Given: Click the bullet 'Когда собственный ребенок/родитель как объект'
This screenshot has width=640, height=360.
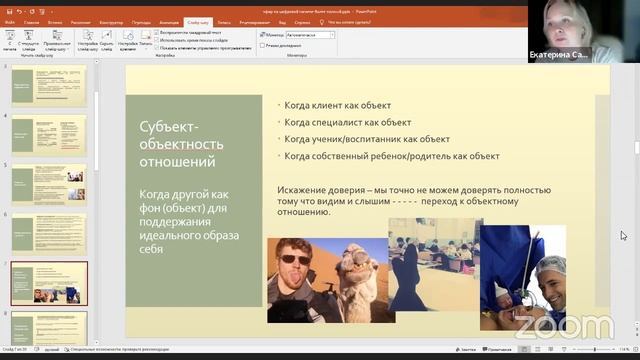Looking at the screenshot, I should [x=392, y=156].
